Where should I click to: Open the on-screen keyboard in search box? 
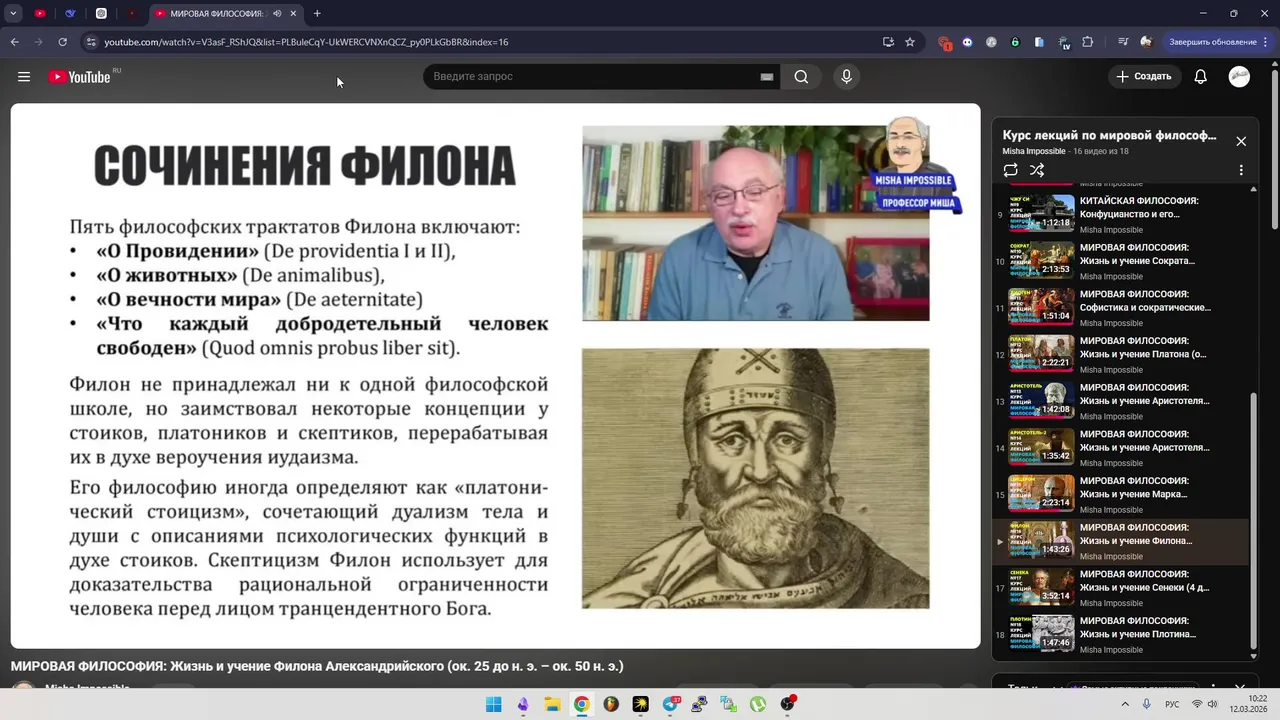(x=767, y=77)
